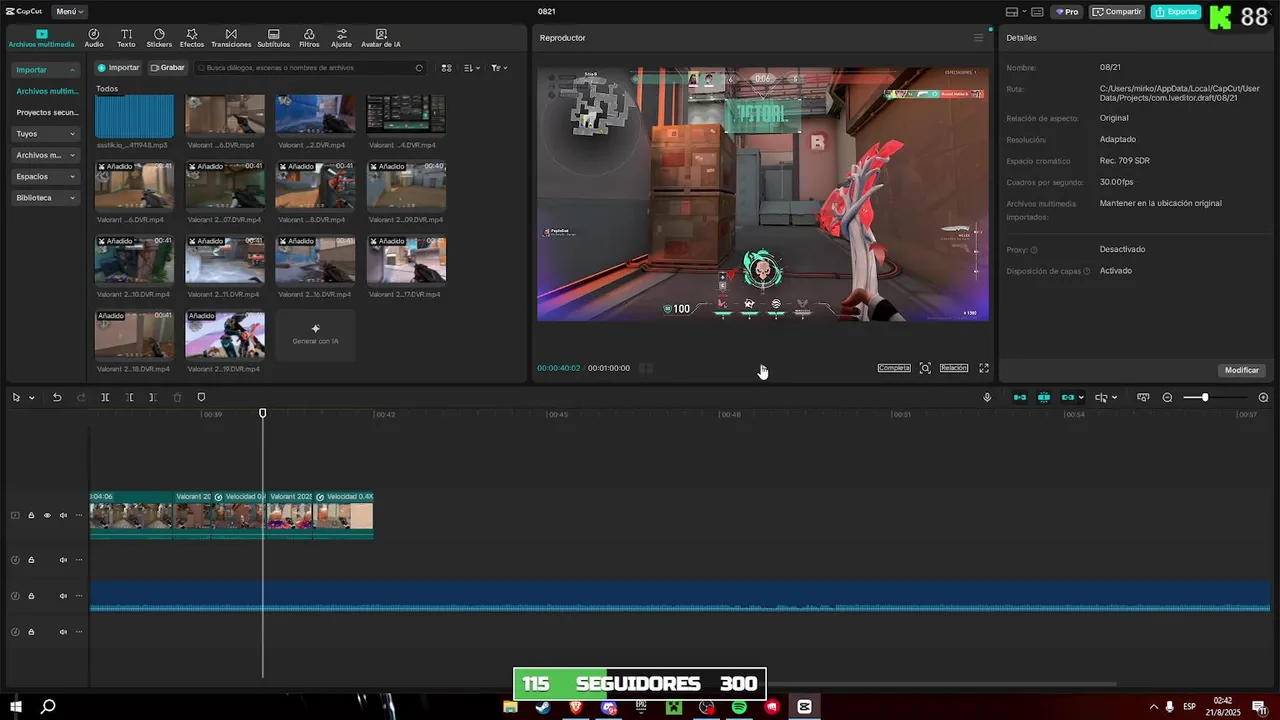This screenshot has width=1280, height=720.
Task: Enter fullscreen preview mode
Action: click(x=984, y=368)
